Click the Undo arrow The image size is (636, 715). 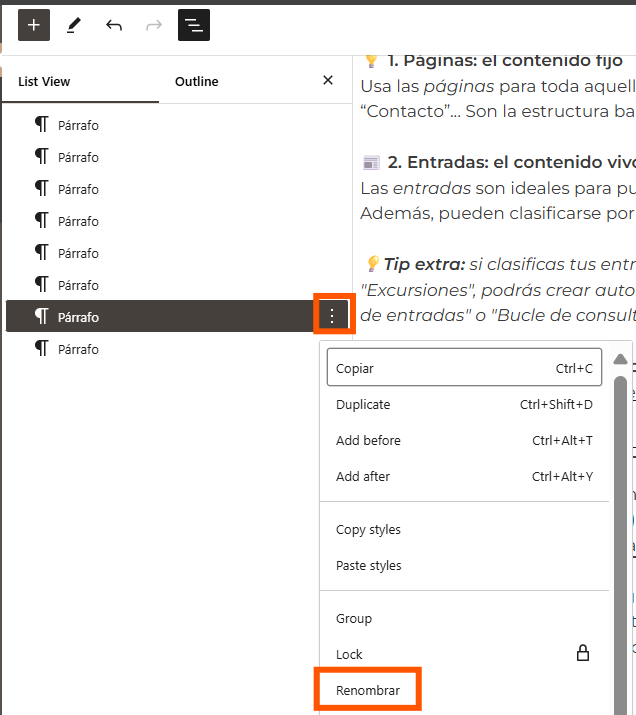point(114,25)
